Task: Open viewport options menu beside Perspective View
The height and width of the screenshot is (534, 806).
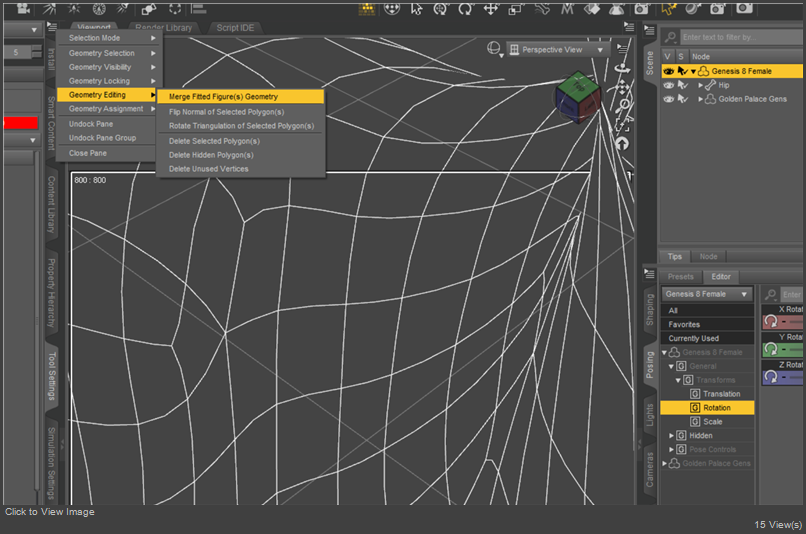Action: coord(622,49)
